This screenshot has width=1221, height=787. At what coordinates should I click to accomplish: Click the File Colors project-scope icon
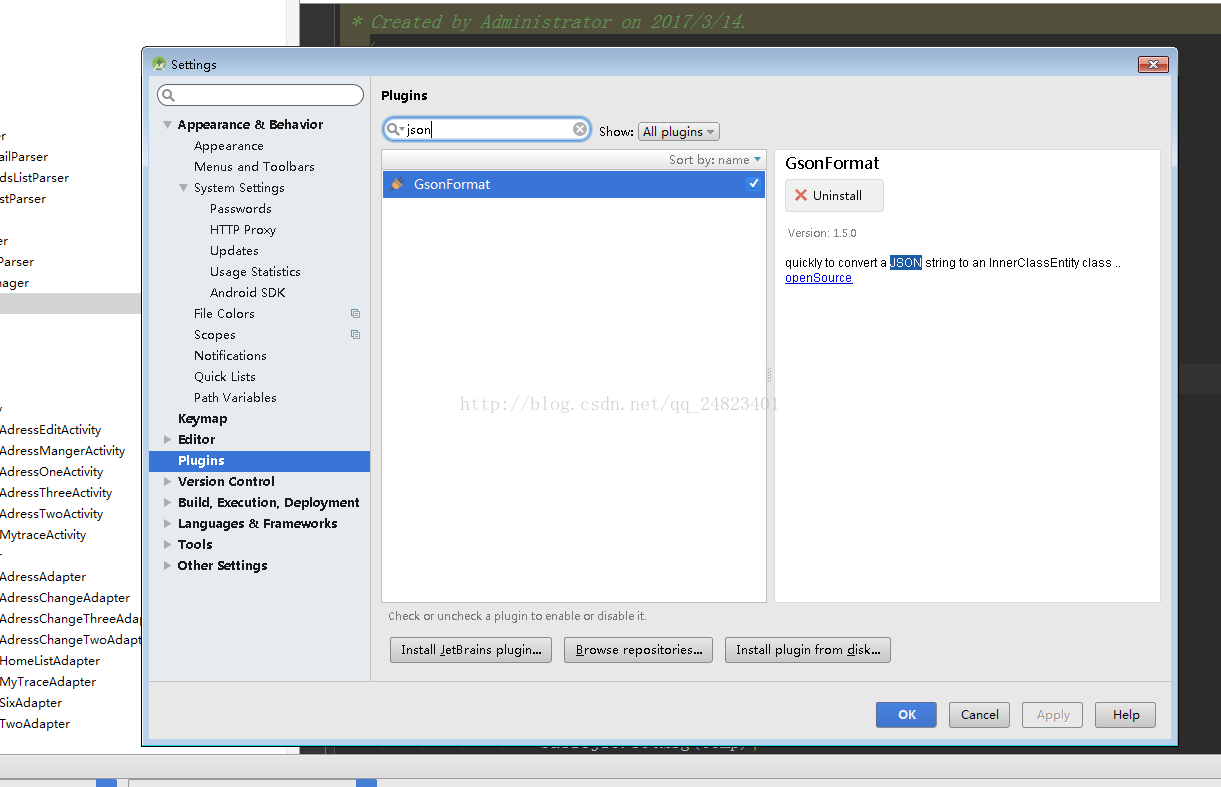[x=355, y=314]
